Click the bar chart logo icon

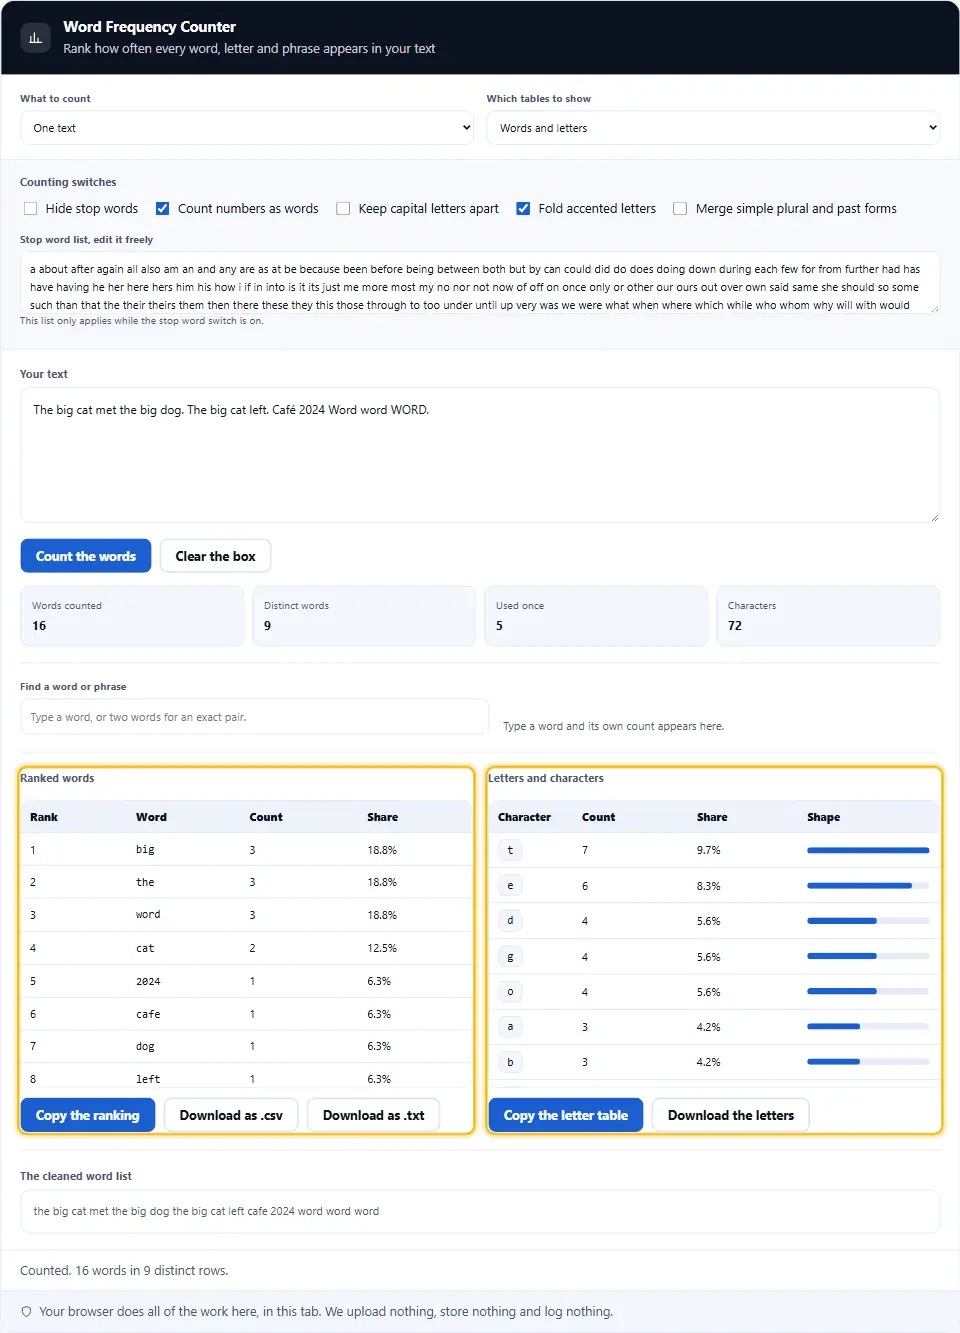click(x=36, y=38)
